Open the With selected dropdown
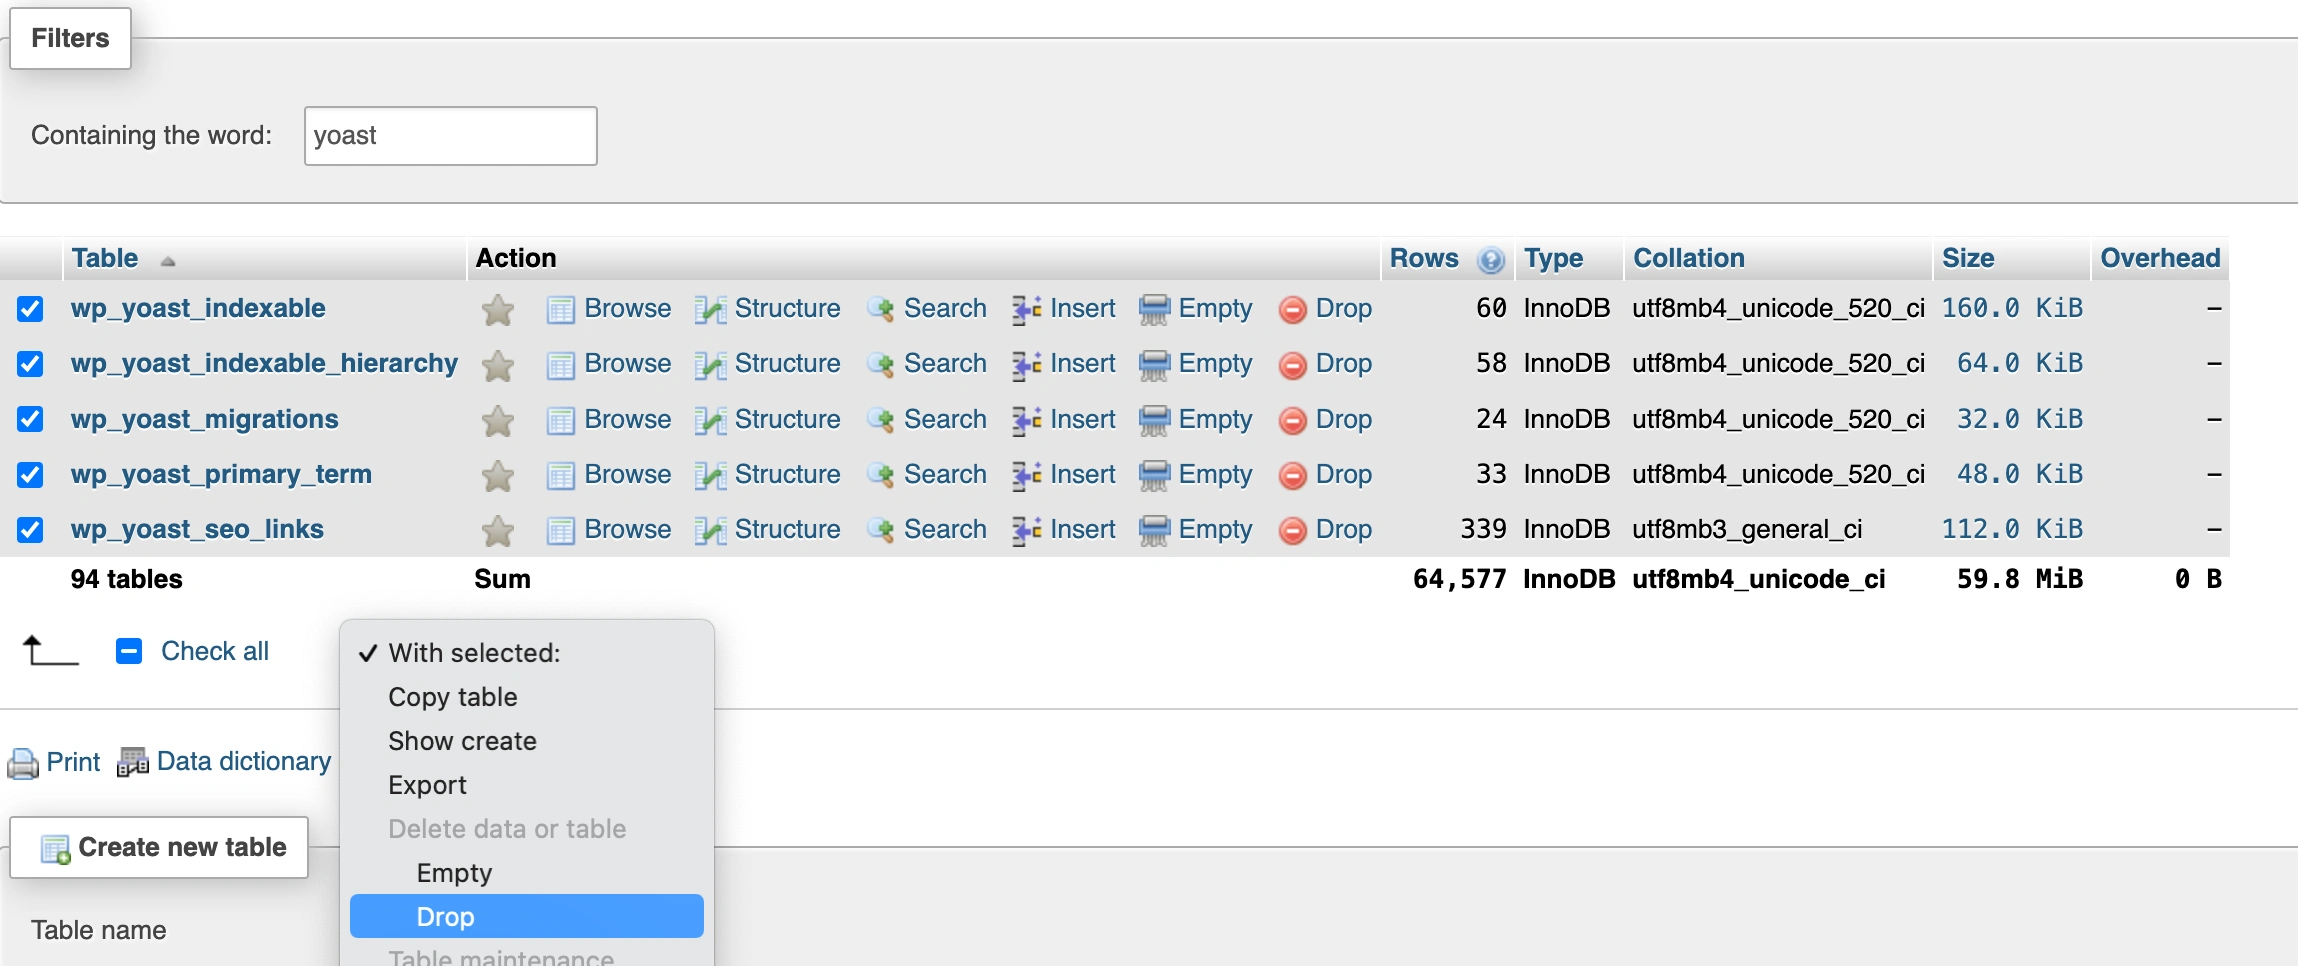The height and width of the screenshot is (966, 2298). point(474,652)
